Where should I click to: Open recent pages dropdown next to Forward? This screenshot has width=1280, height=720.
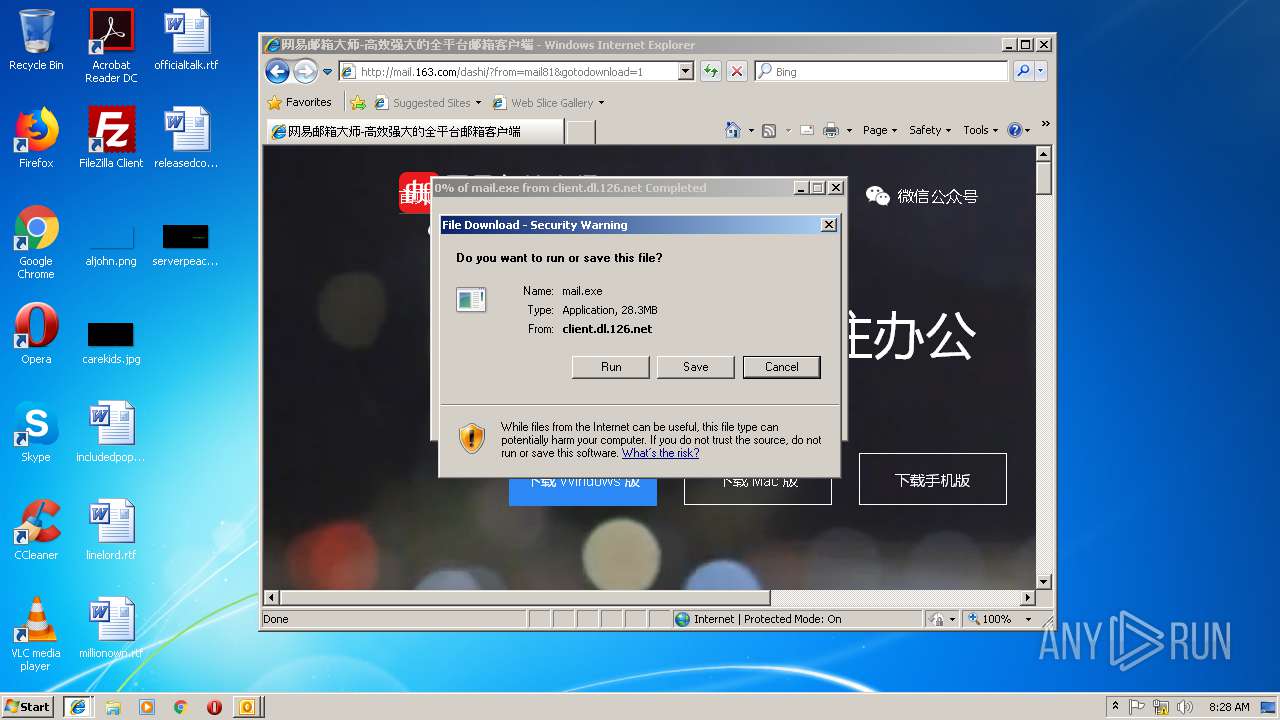(x=327, y=72)
